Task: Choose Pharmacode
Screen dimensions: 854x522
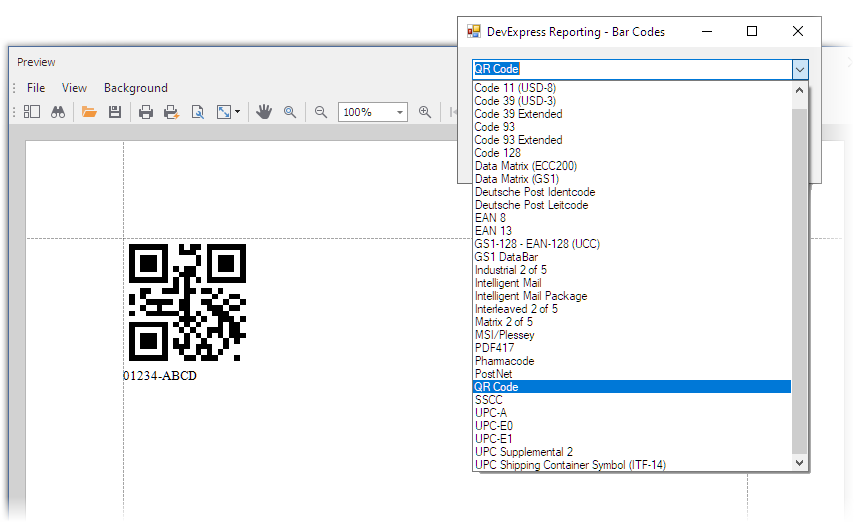Action: (632, 361)
